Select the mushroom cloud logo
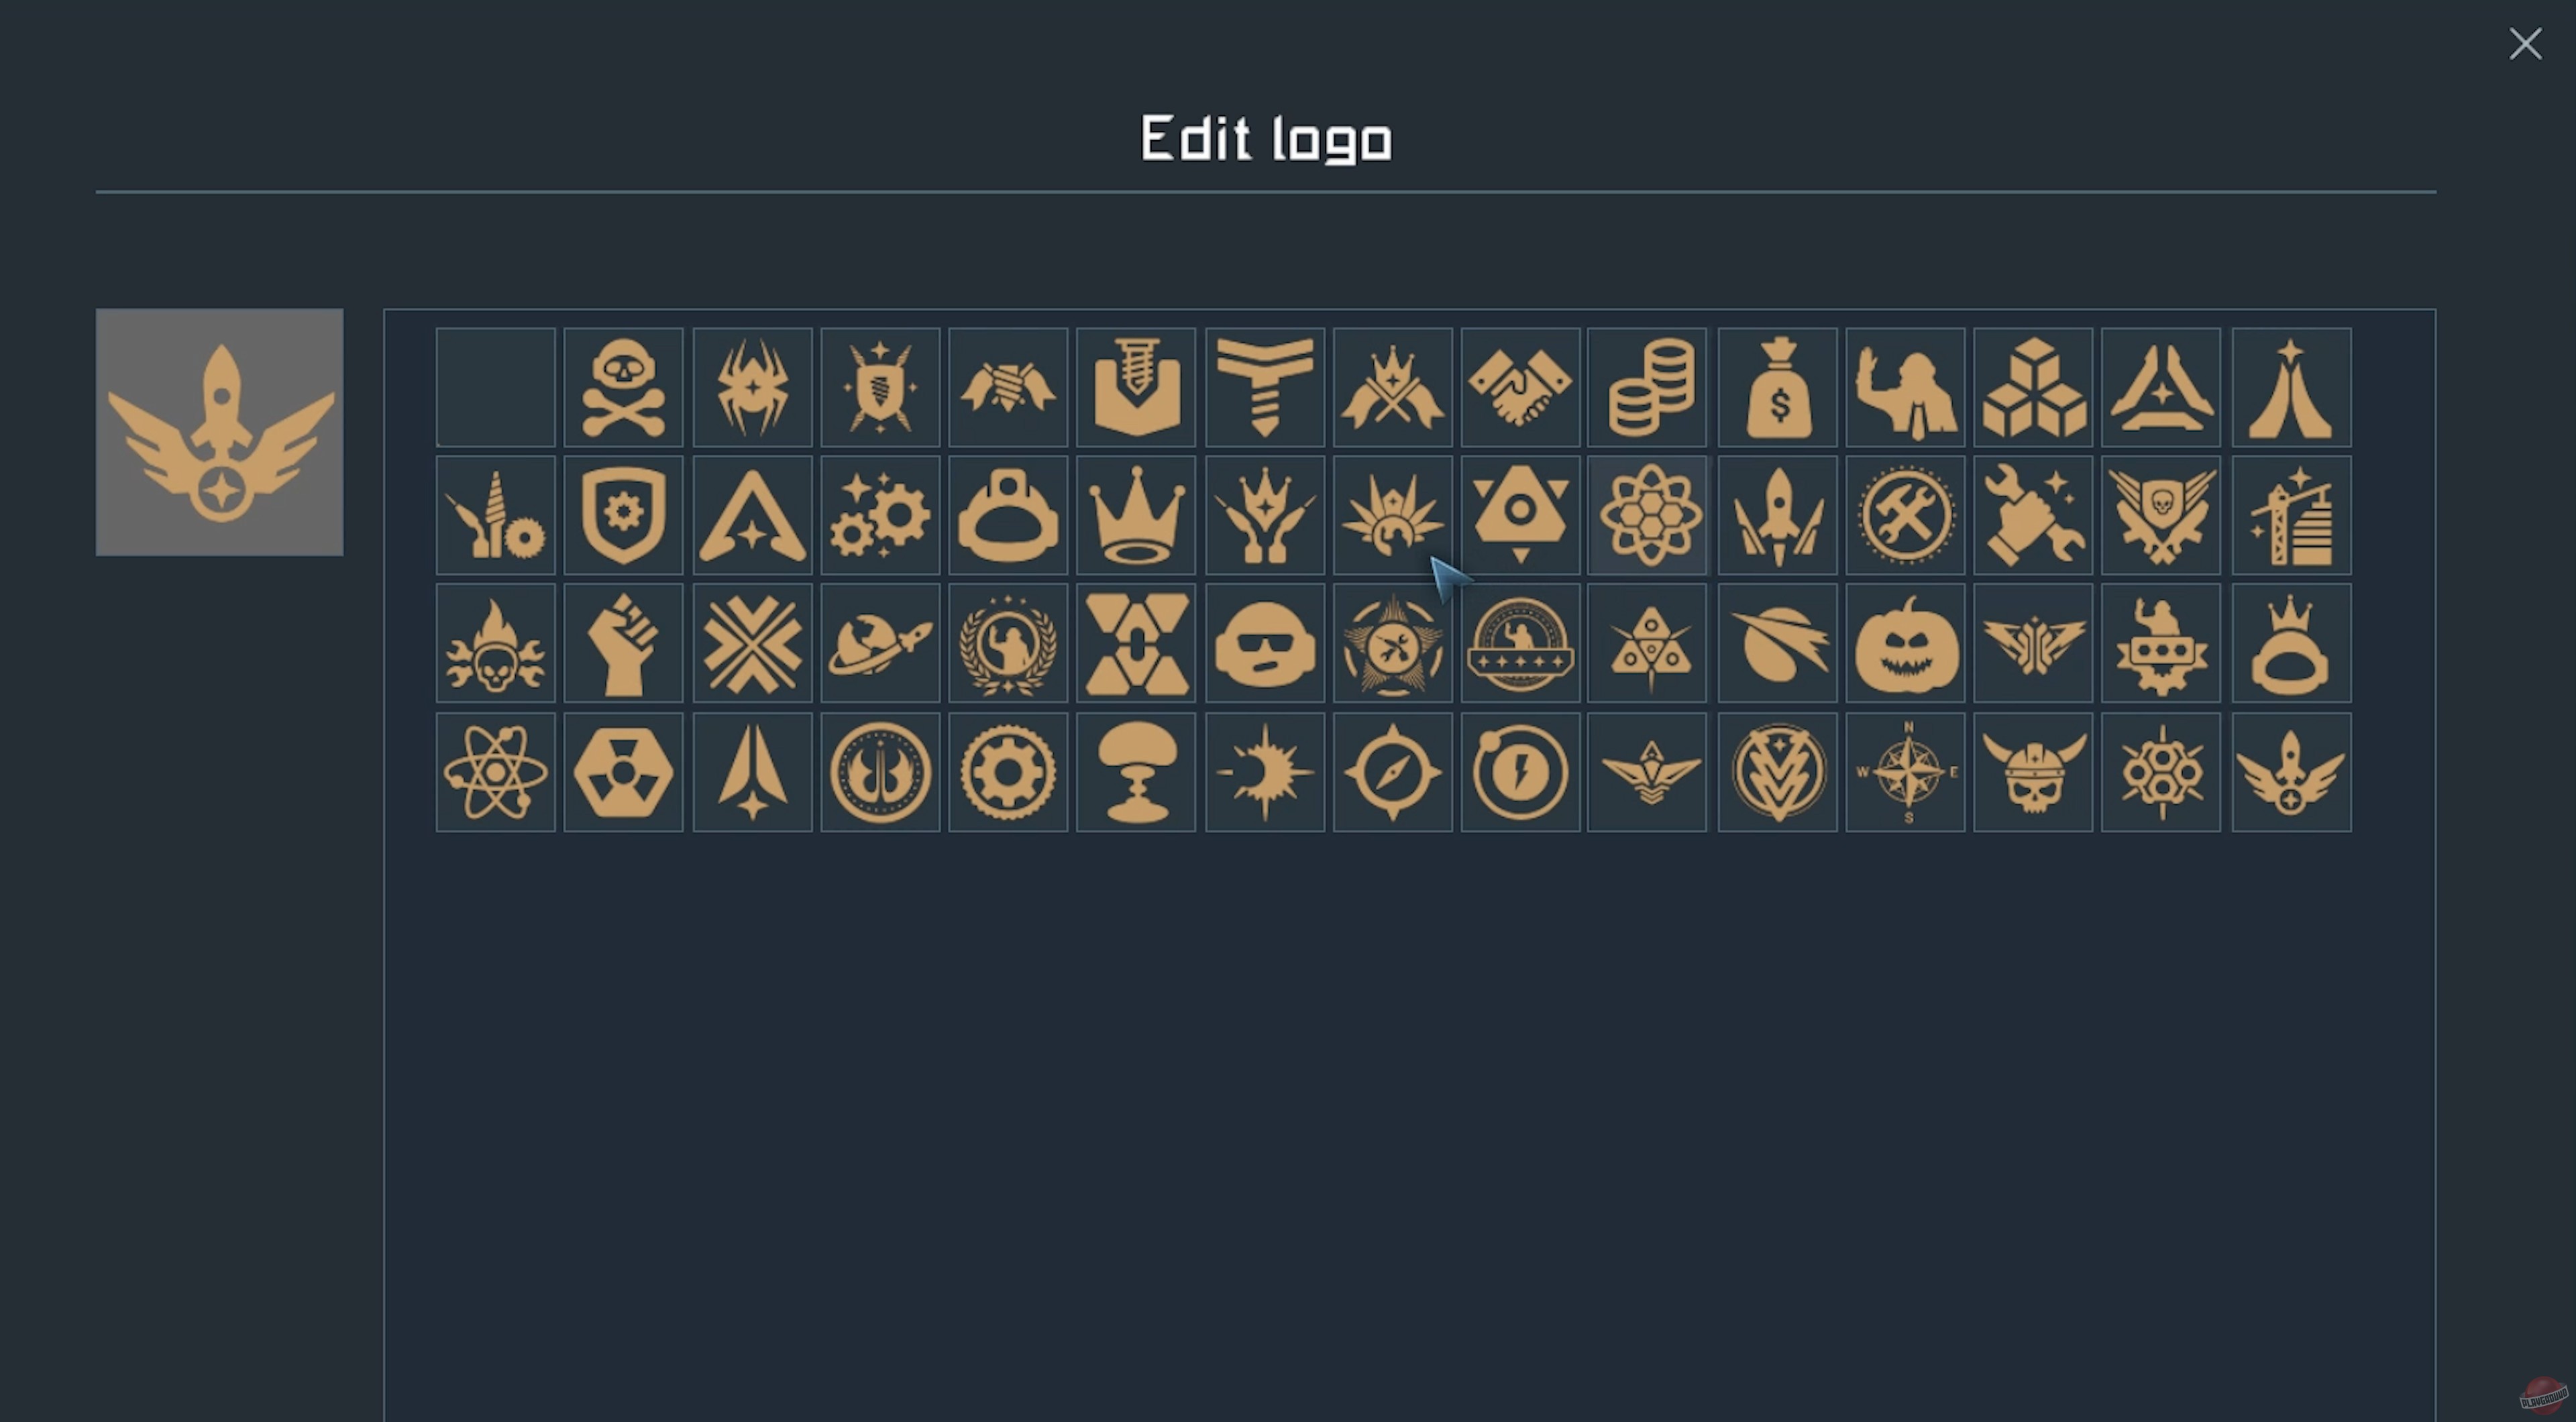 (x=1135, y=772)
